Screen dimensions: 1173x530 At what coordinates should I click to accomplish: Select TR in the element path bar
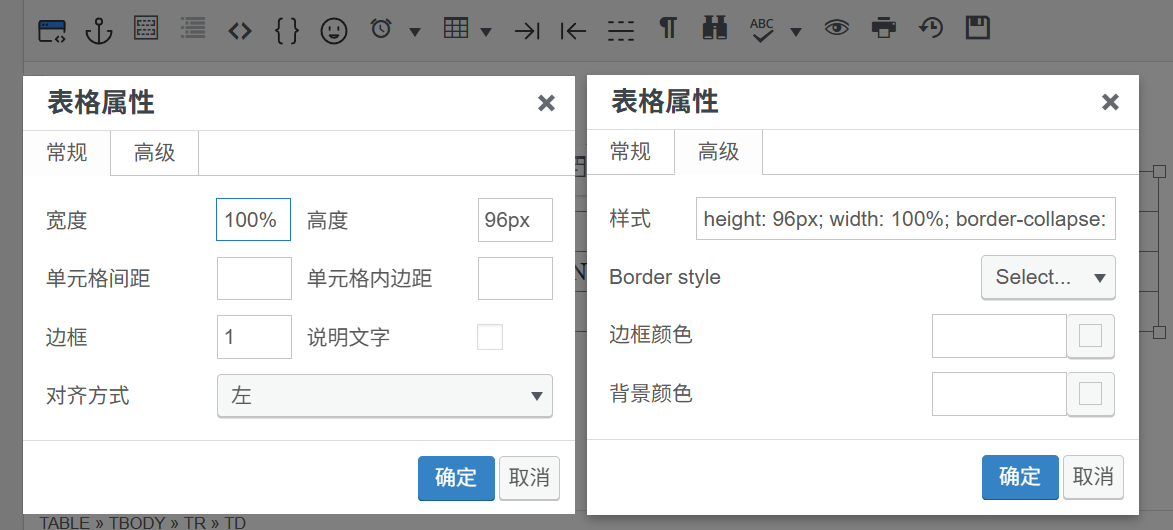195,523
